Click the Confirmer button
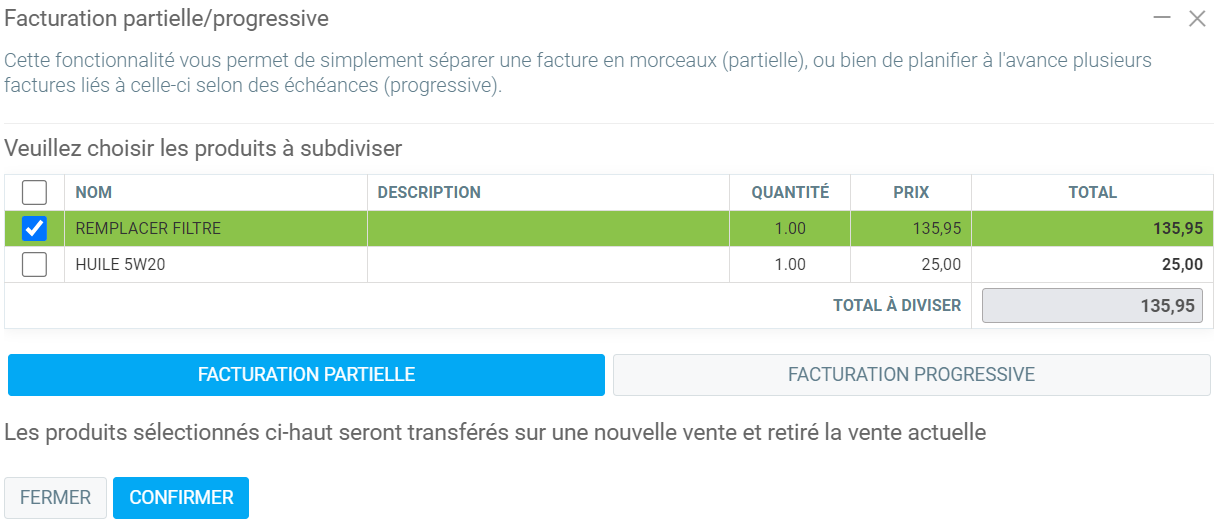This screenshot has height=520, width=1218. pyautogui.click(x=181, y=498)
